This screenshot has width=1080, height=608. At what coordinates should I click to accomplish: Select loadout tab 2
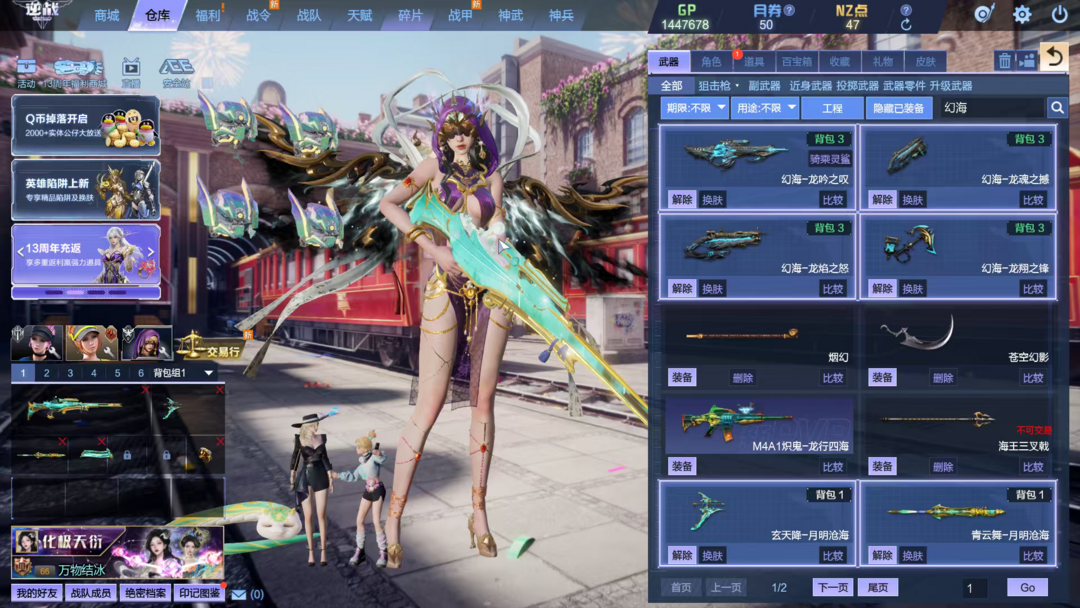click(47, 373)
